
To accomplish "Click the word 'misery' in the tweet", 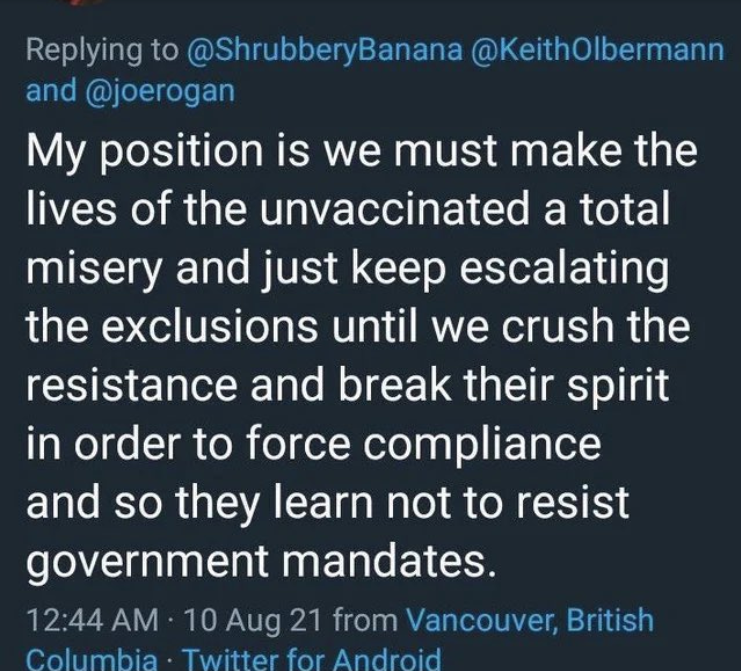I will (x=94, y=270).
